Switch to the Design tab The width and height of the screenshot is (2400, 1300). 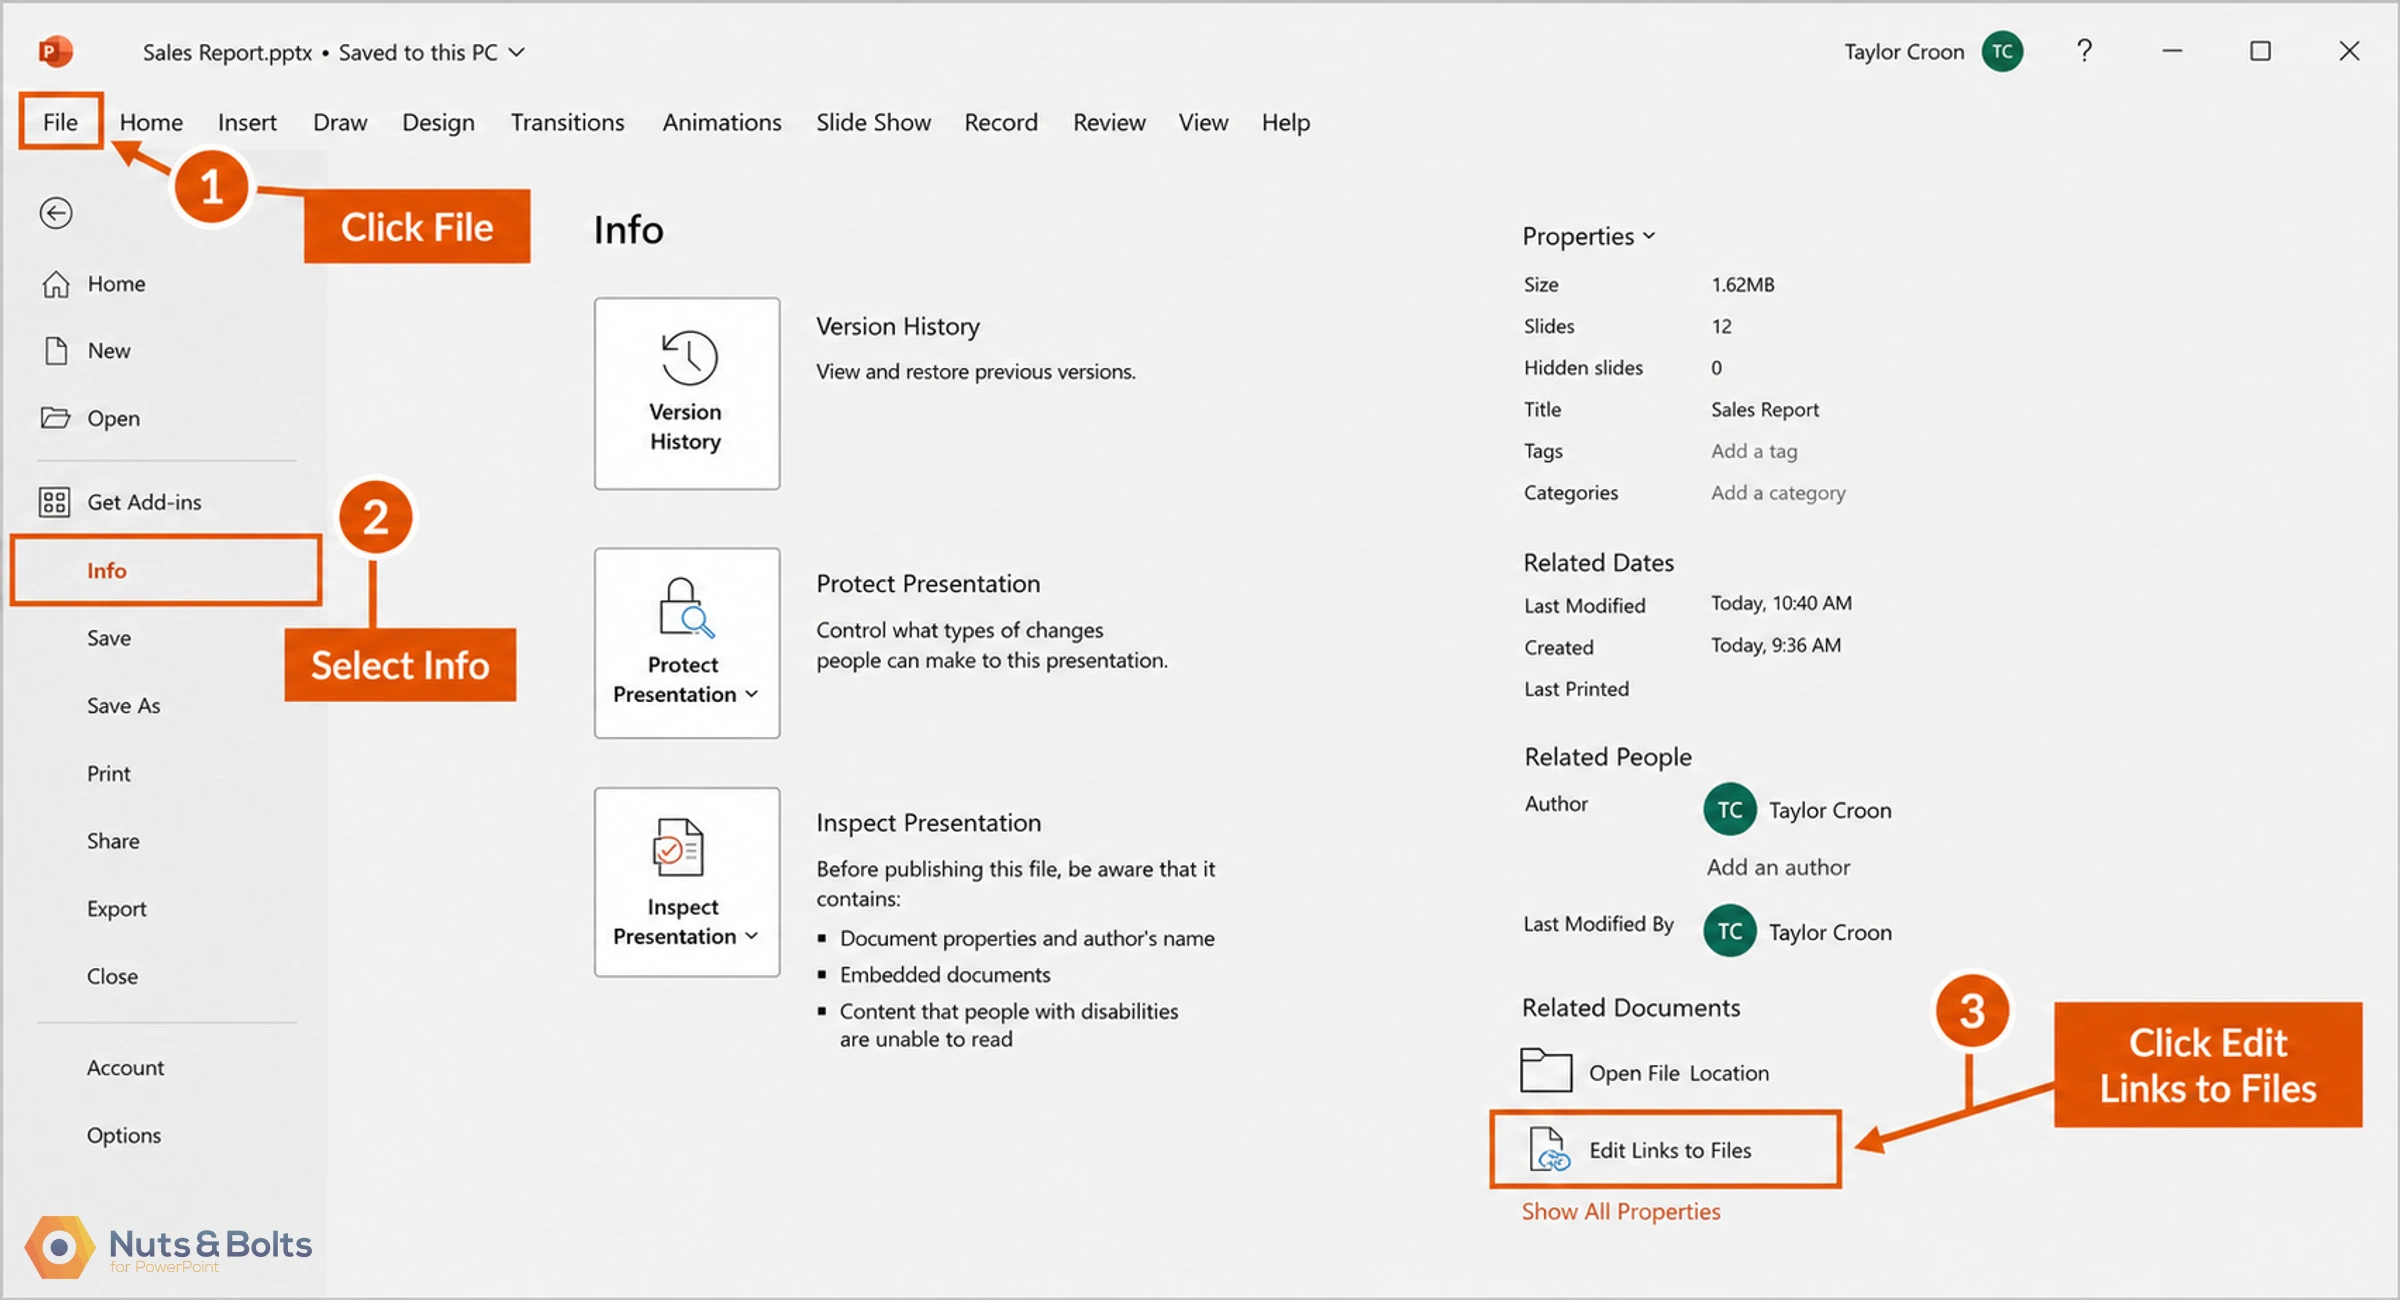tap(438, 122)
